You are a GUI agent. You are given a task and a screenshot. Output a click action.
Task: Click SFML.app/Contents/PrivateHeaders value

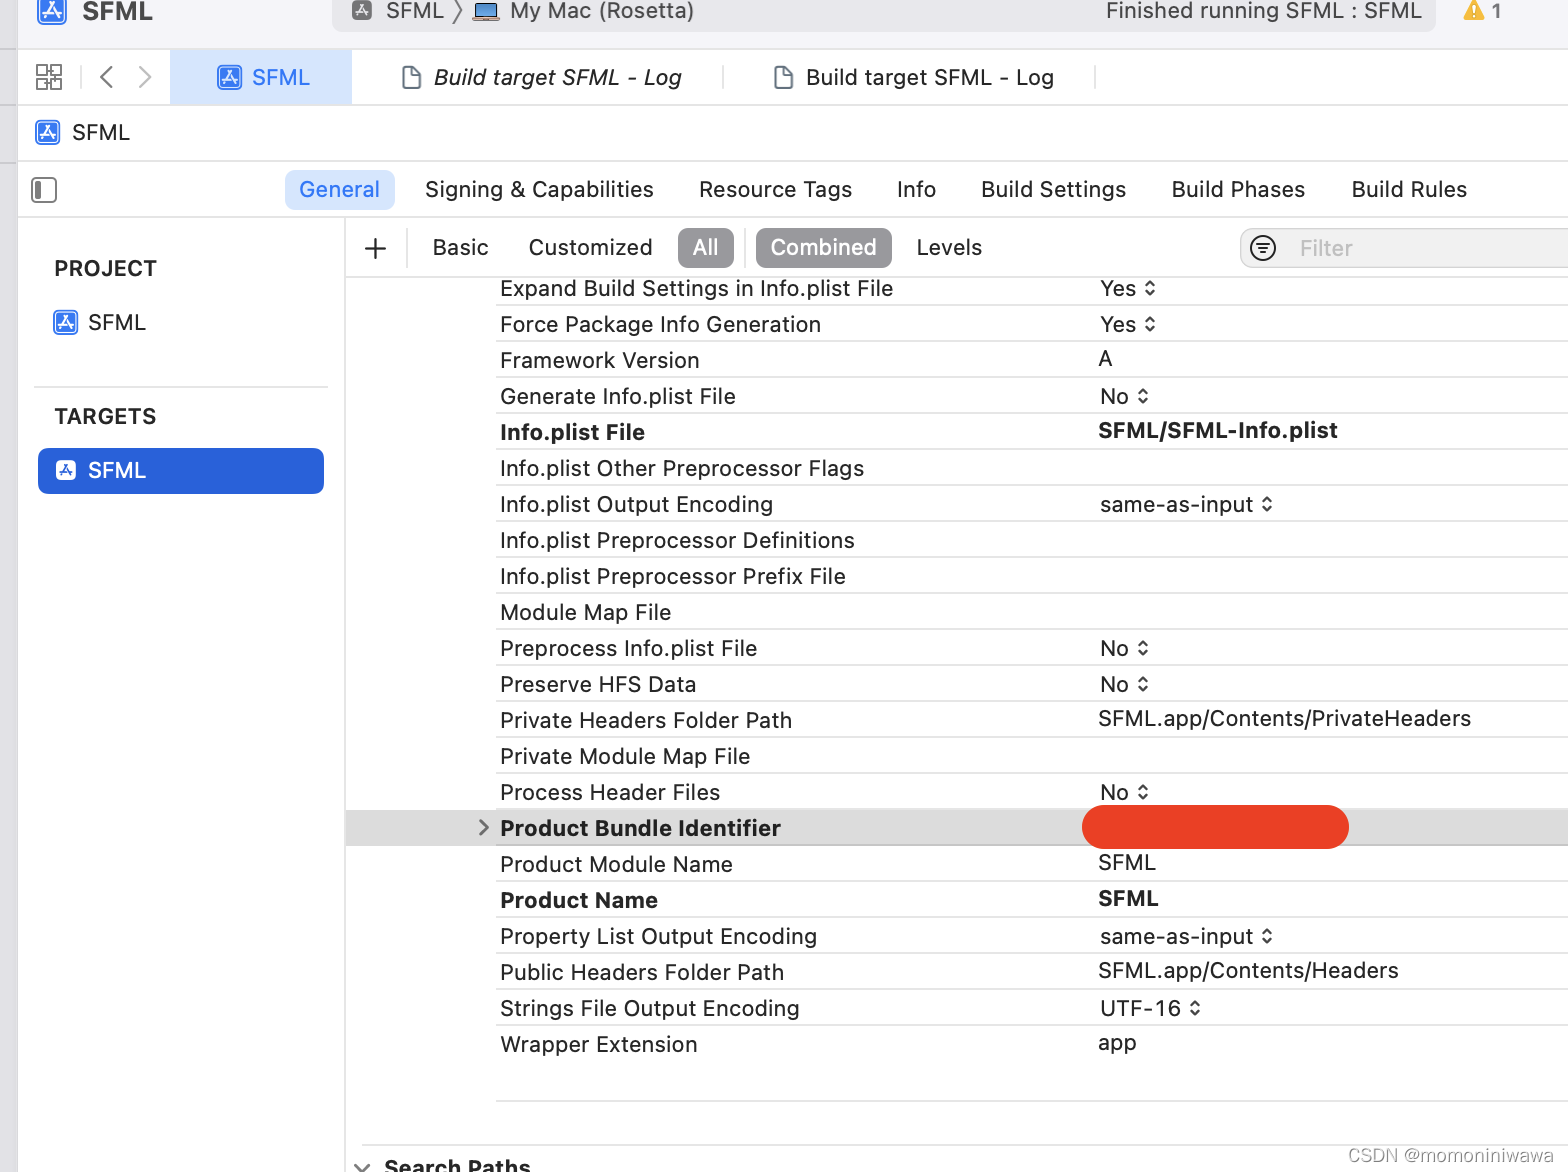tap(1284, 718)
